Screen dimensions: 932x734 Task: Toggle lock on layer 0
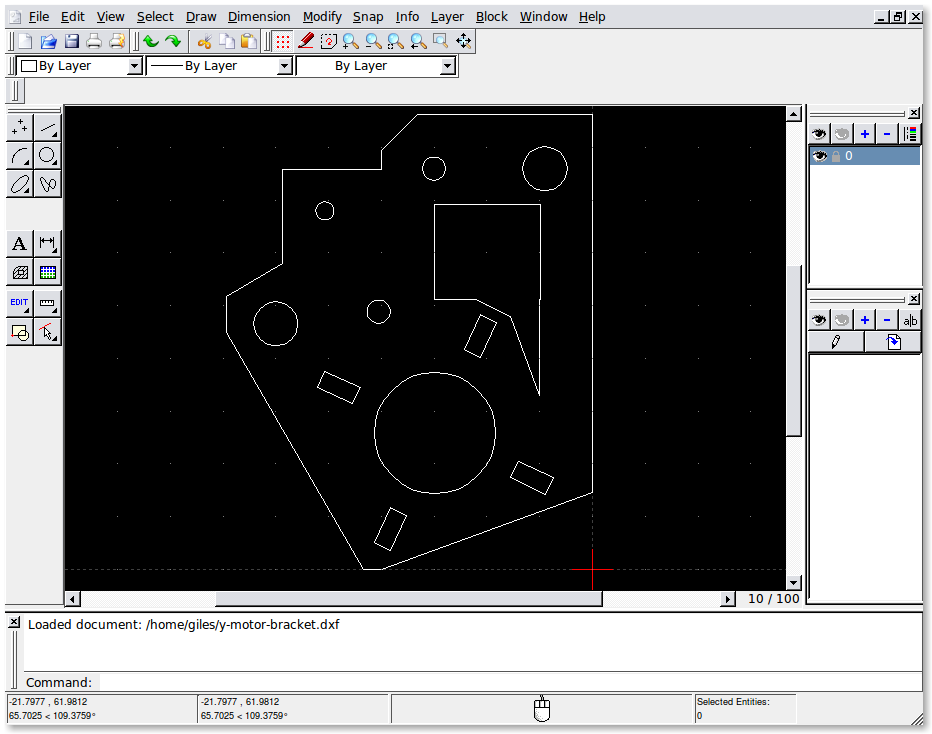coord(836,156)
